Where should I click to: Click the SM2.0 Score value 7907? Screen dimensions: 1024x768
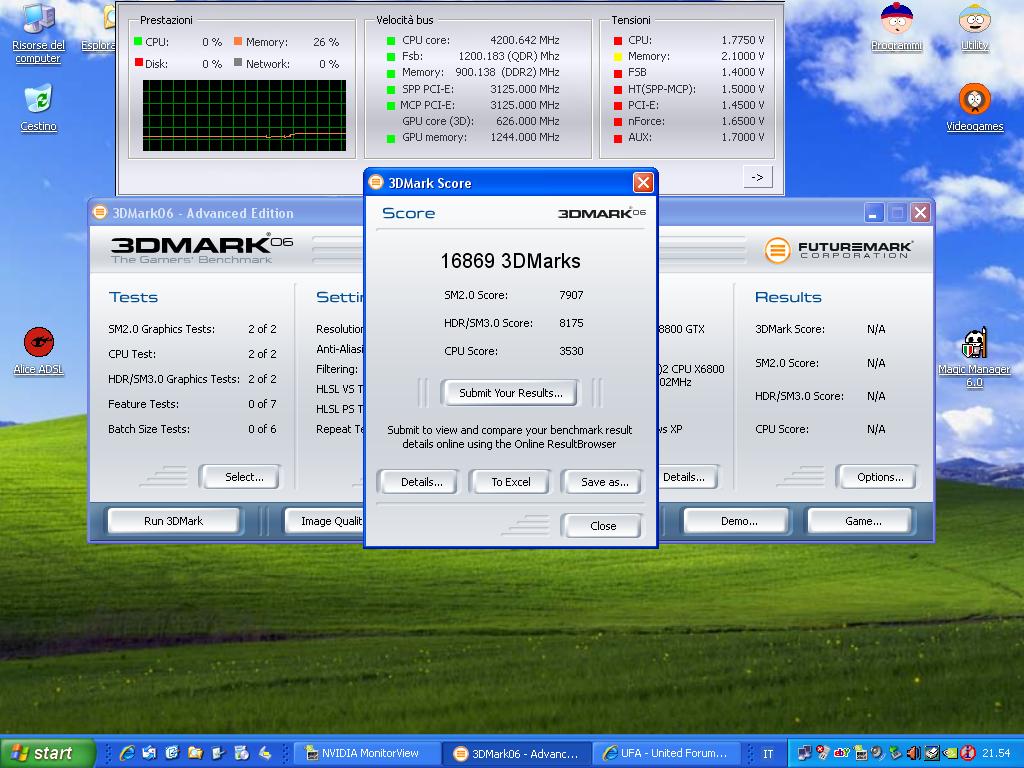tap(571, 295)
